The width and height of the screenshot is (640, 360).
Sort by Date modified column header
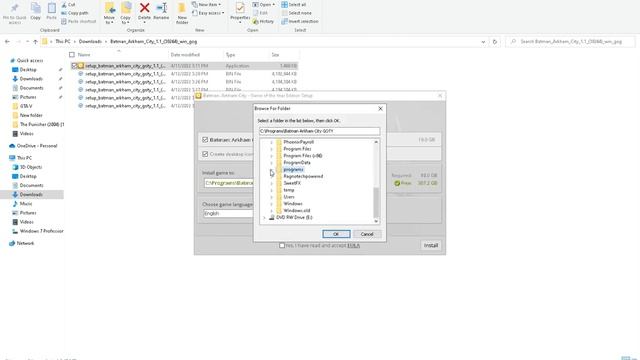tap(185, 55)
